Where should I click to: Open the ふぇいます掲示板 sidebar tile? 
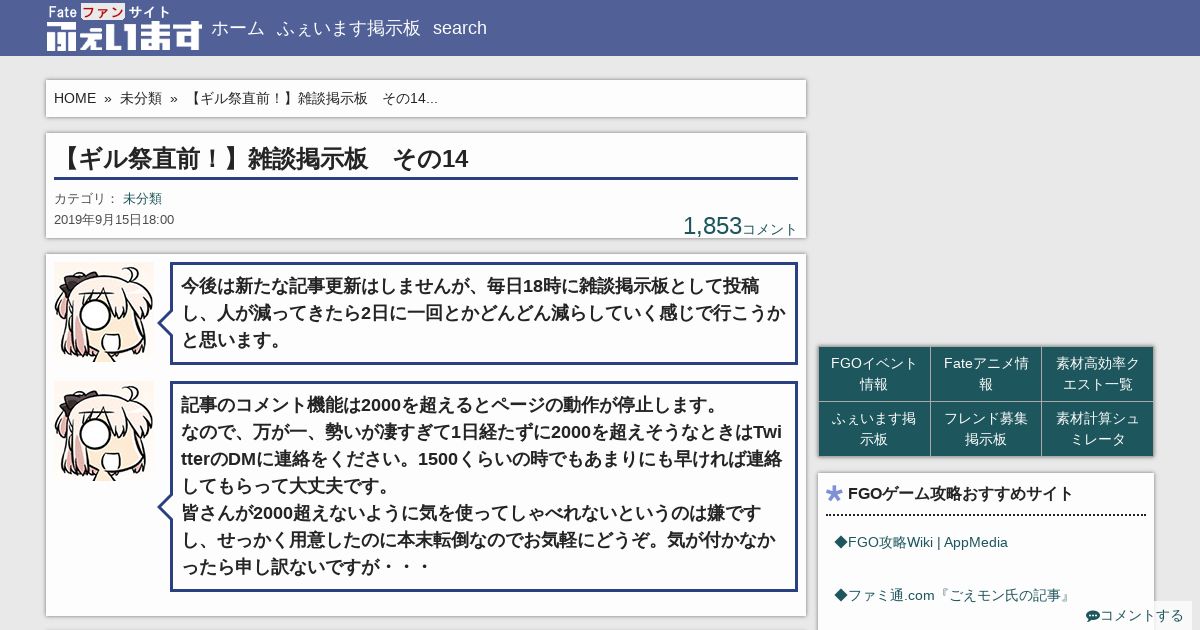pos(874,429)
